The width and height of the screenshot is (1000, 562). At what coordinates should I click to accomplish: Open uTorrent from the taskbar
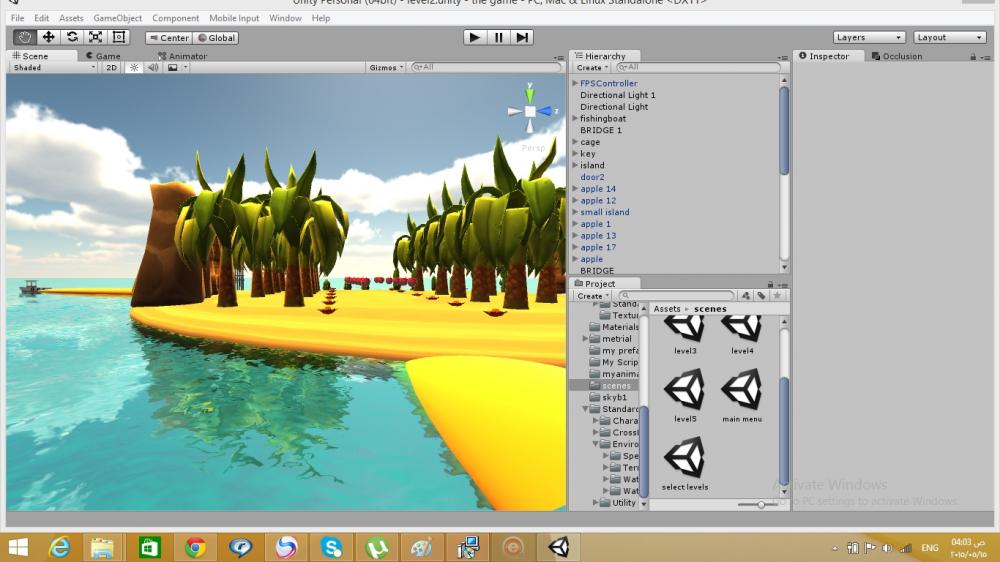point(377,547)
